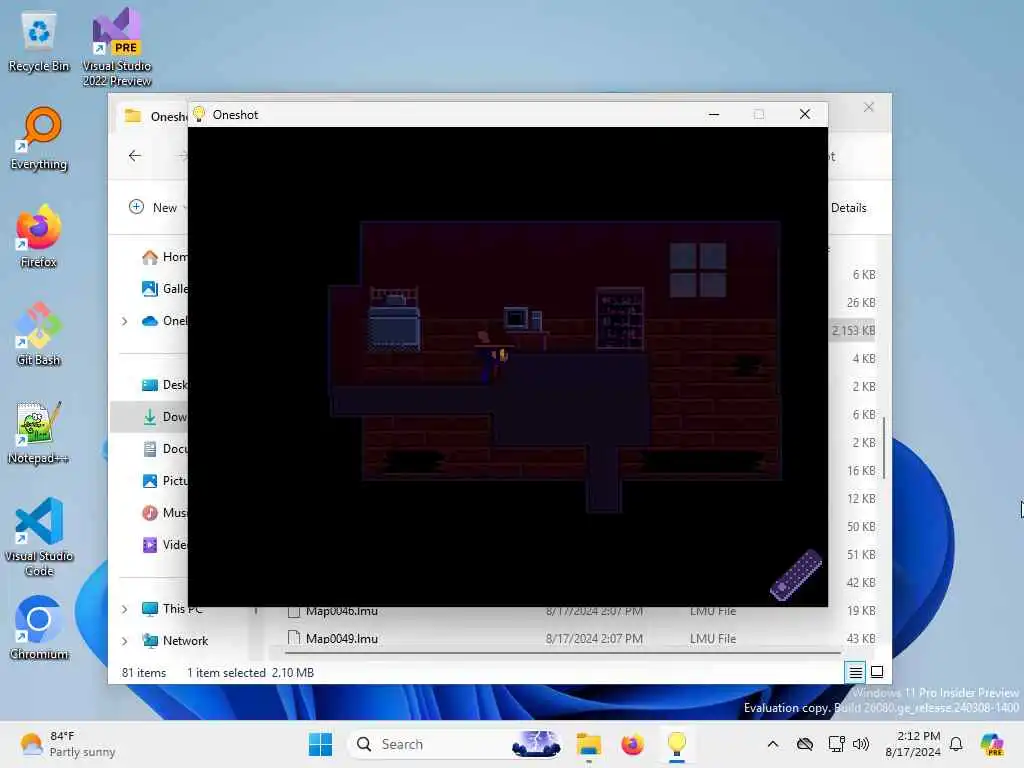Select the Map0049.lmu file

(342, 638)
